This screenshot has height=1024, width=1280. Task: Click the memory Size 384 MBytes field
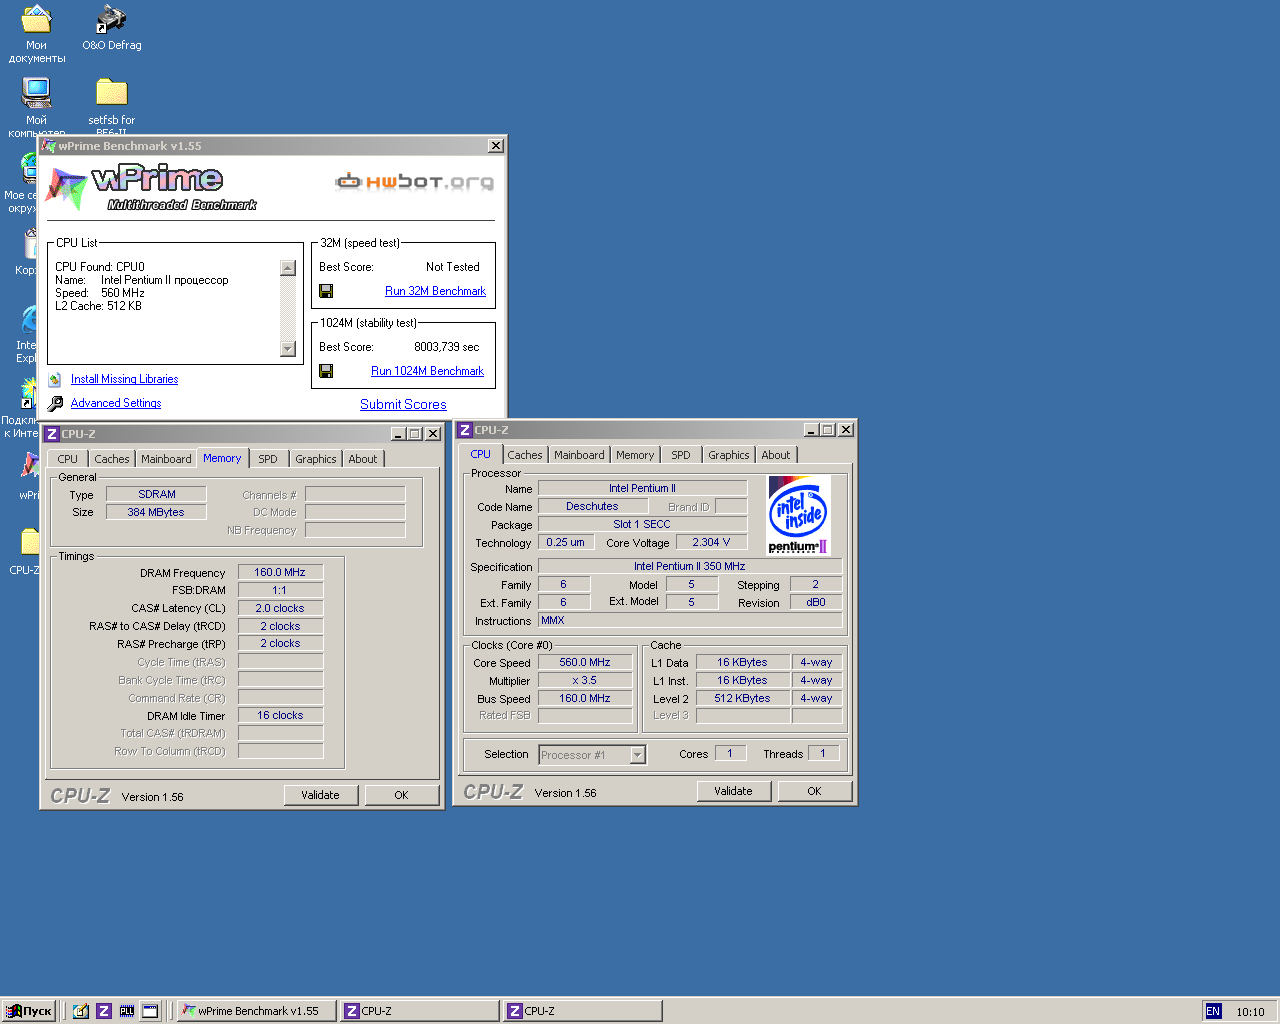point(156,512)
